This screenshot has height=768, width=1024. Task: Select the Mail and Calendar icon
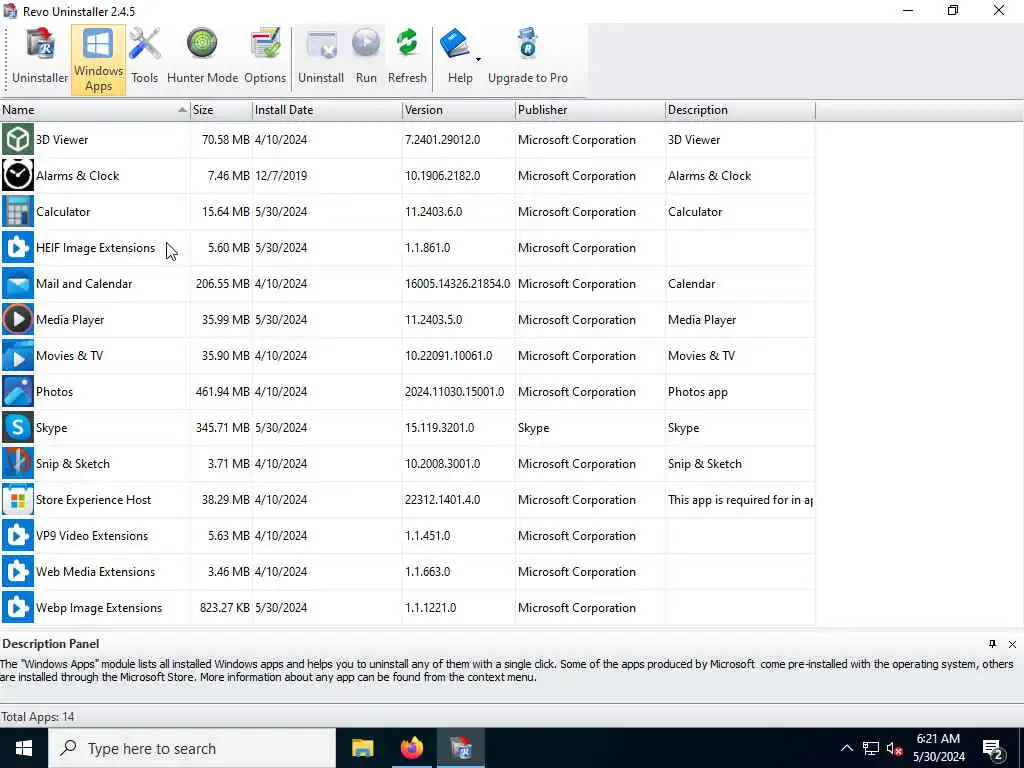point(18,283)
